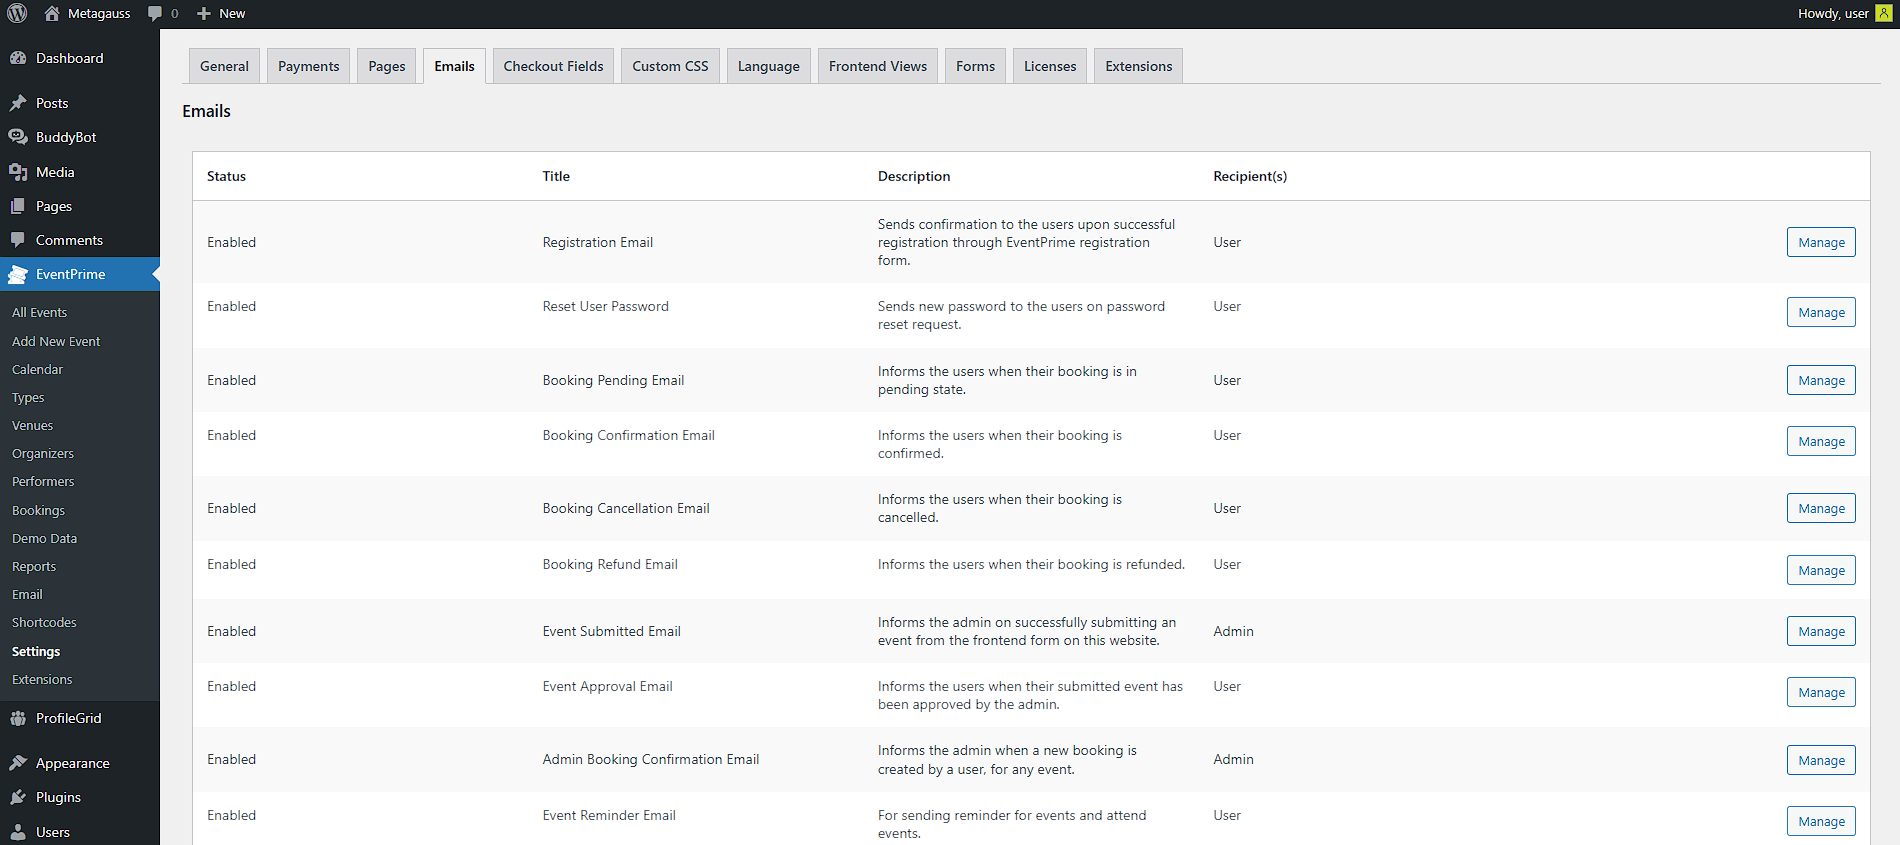Open the Types submenu link
This screenshot has height=845, width=1900.
pos(28,397)
